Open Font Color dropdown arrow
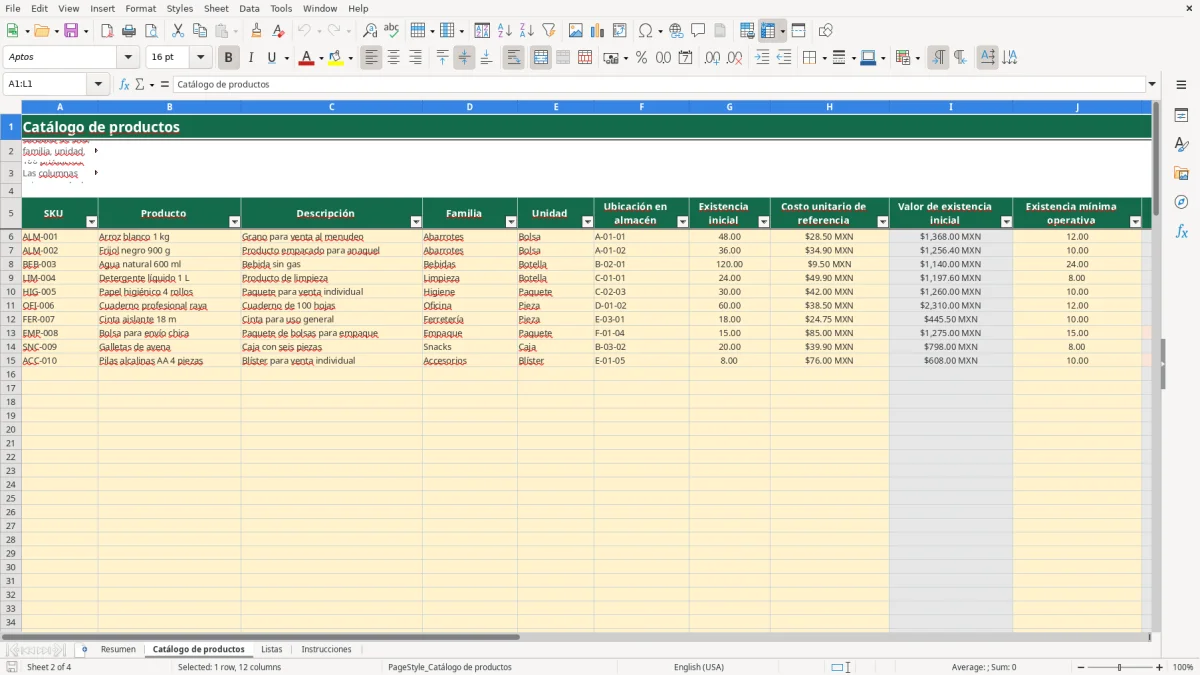The height and width of the screenshot is (675, 1200). pos(321,58)
